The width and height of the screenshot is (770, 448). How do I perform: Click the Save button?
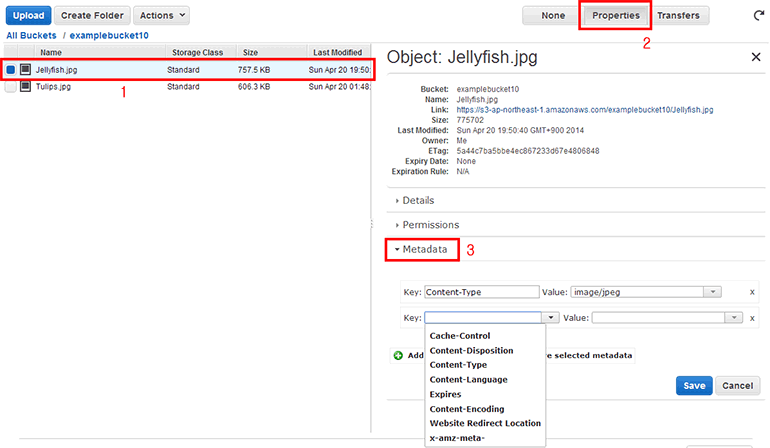click(x=693, y=385)
